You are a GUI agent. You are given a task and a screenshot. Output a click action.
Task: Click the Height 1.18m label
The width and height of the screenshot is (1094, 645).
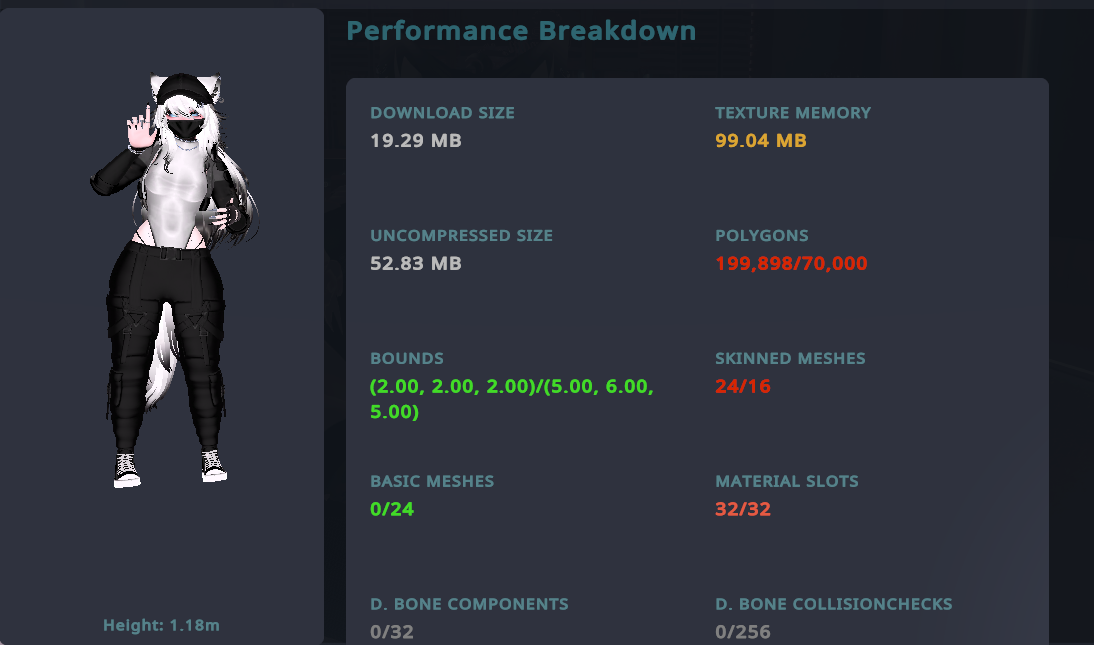(x=161, y=626)
